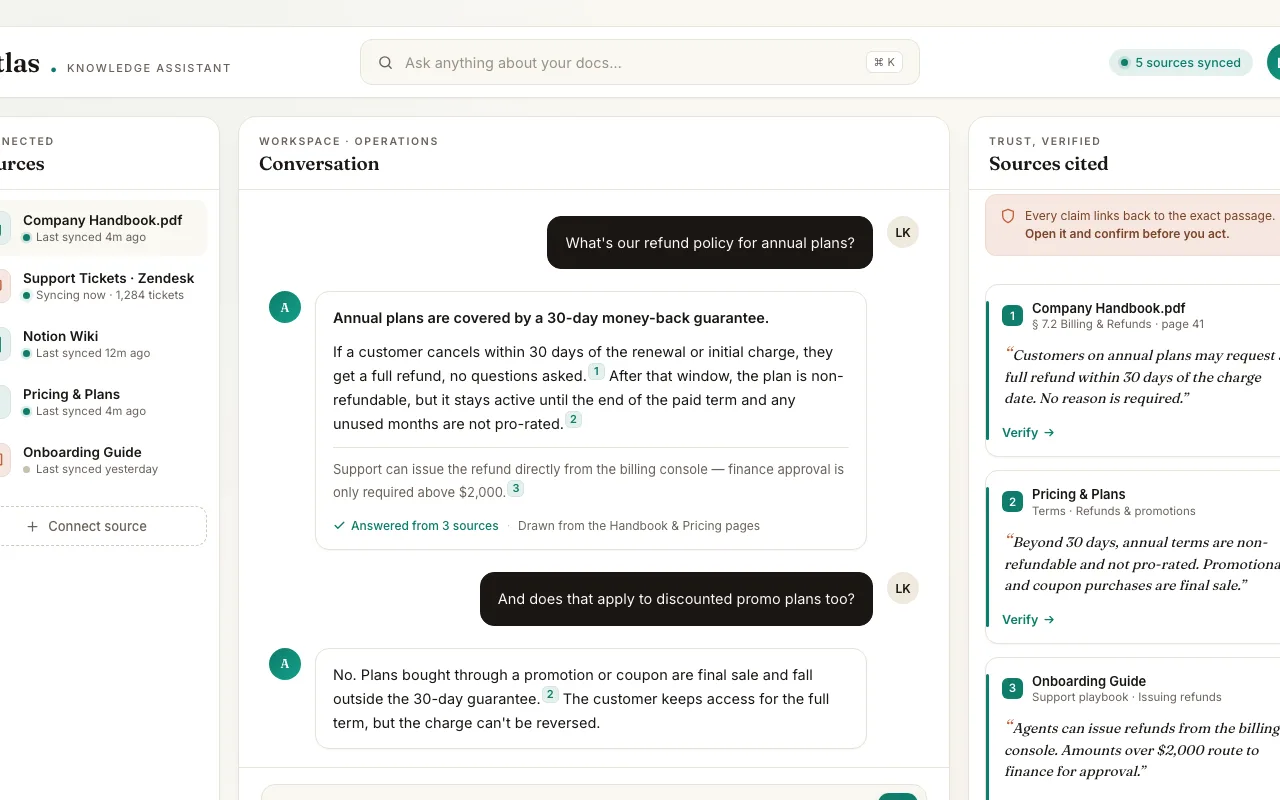The width and height of the screenshot is (1280, 800).
Task: Click the checkmark icon beside Answered from 3 sources
Action: click(339, 526)
